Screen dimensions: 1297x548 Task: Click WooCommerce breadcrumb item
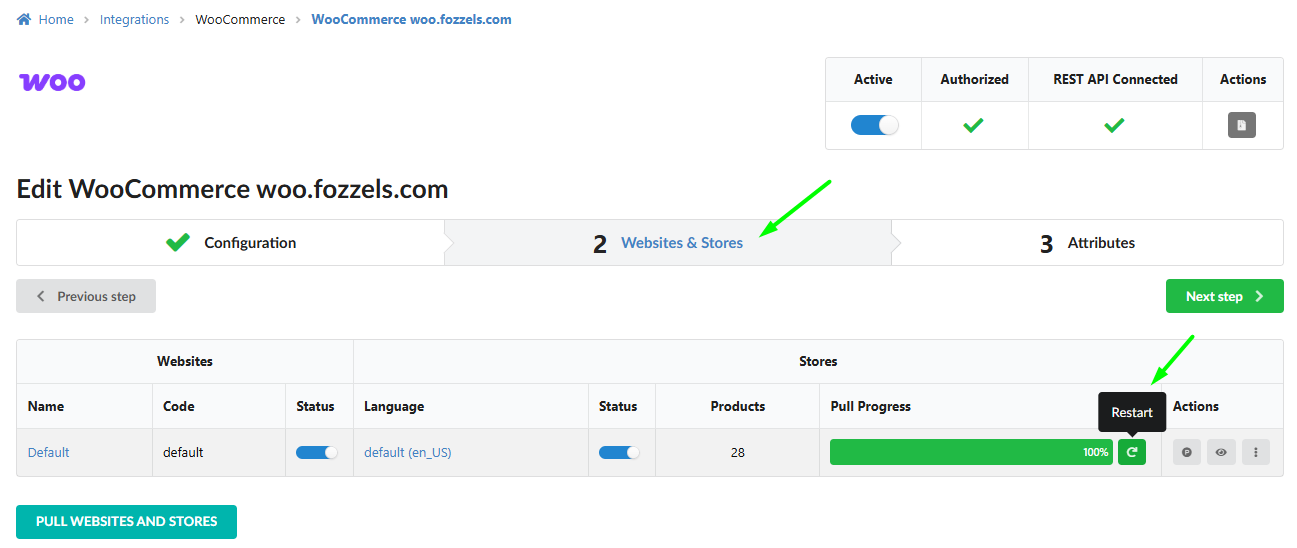(x=240, y=19)
